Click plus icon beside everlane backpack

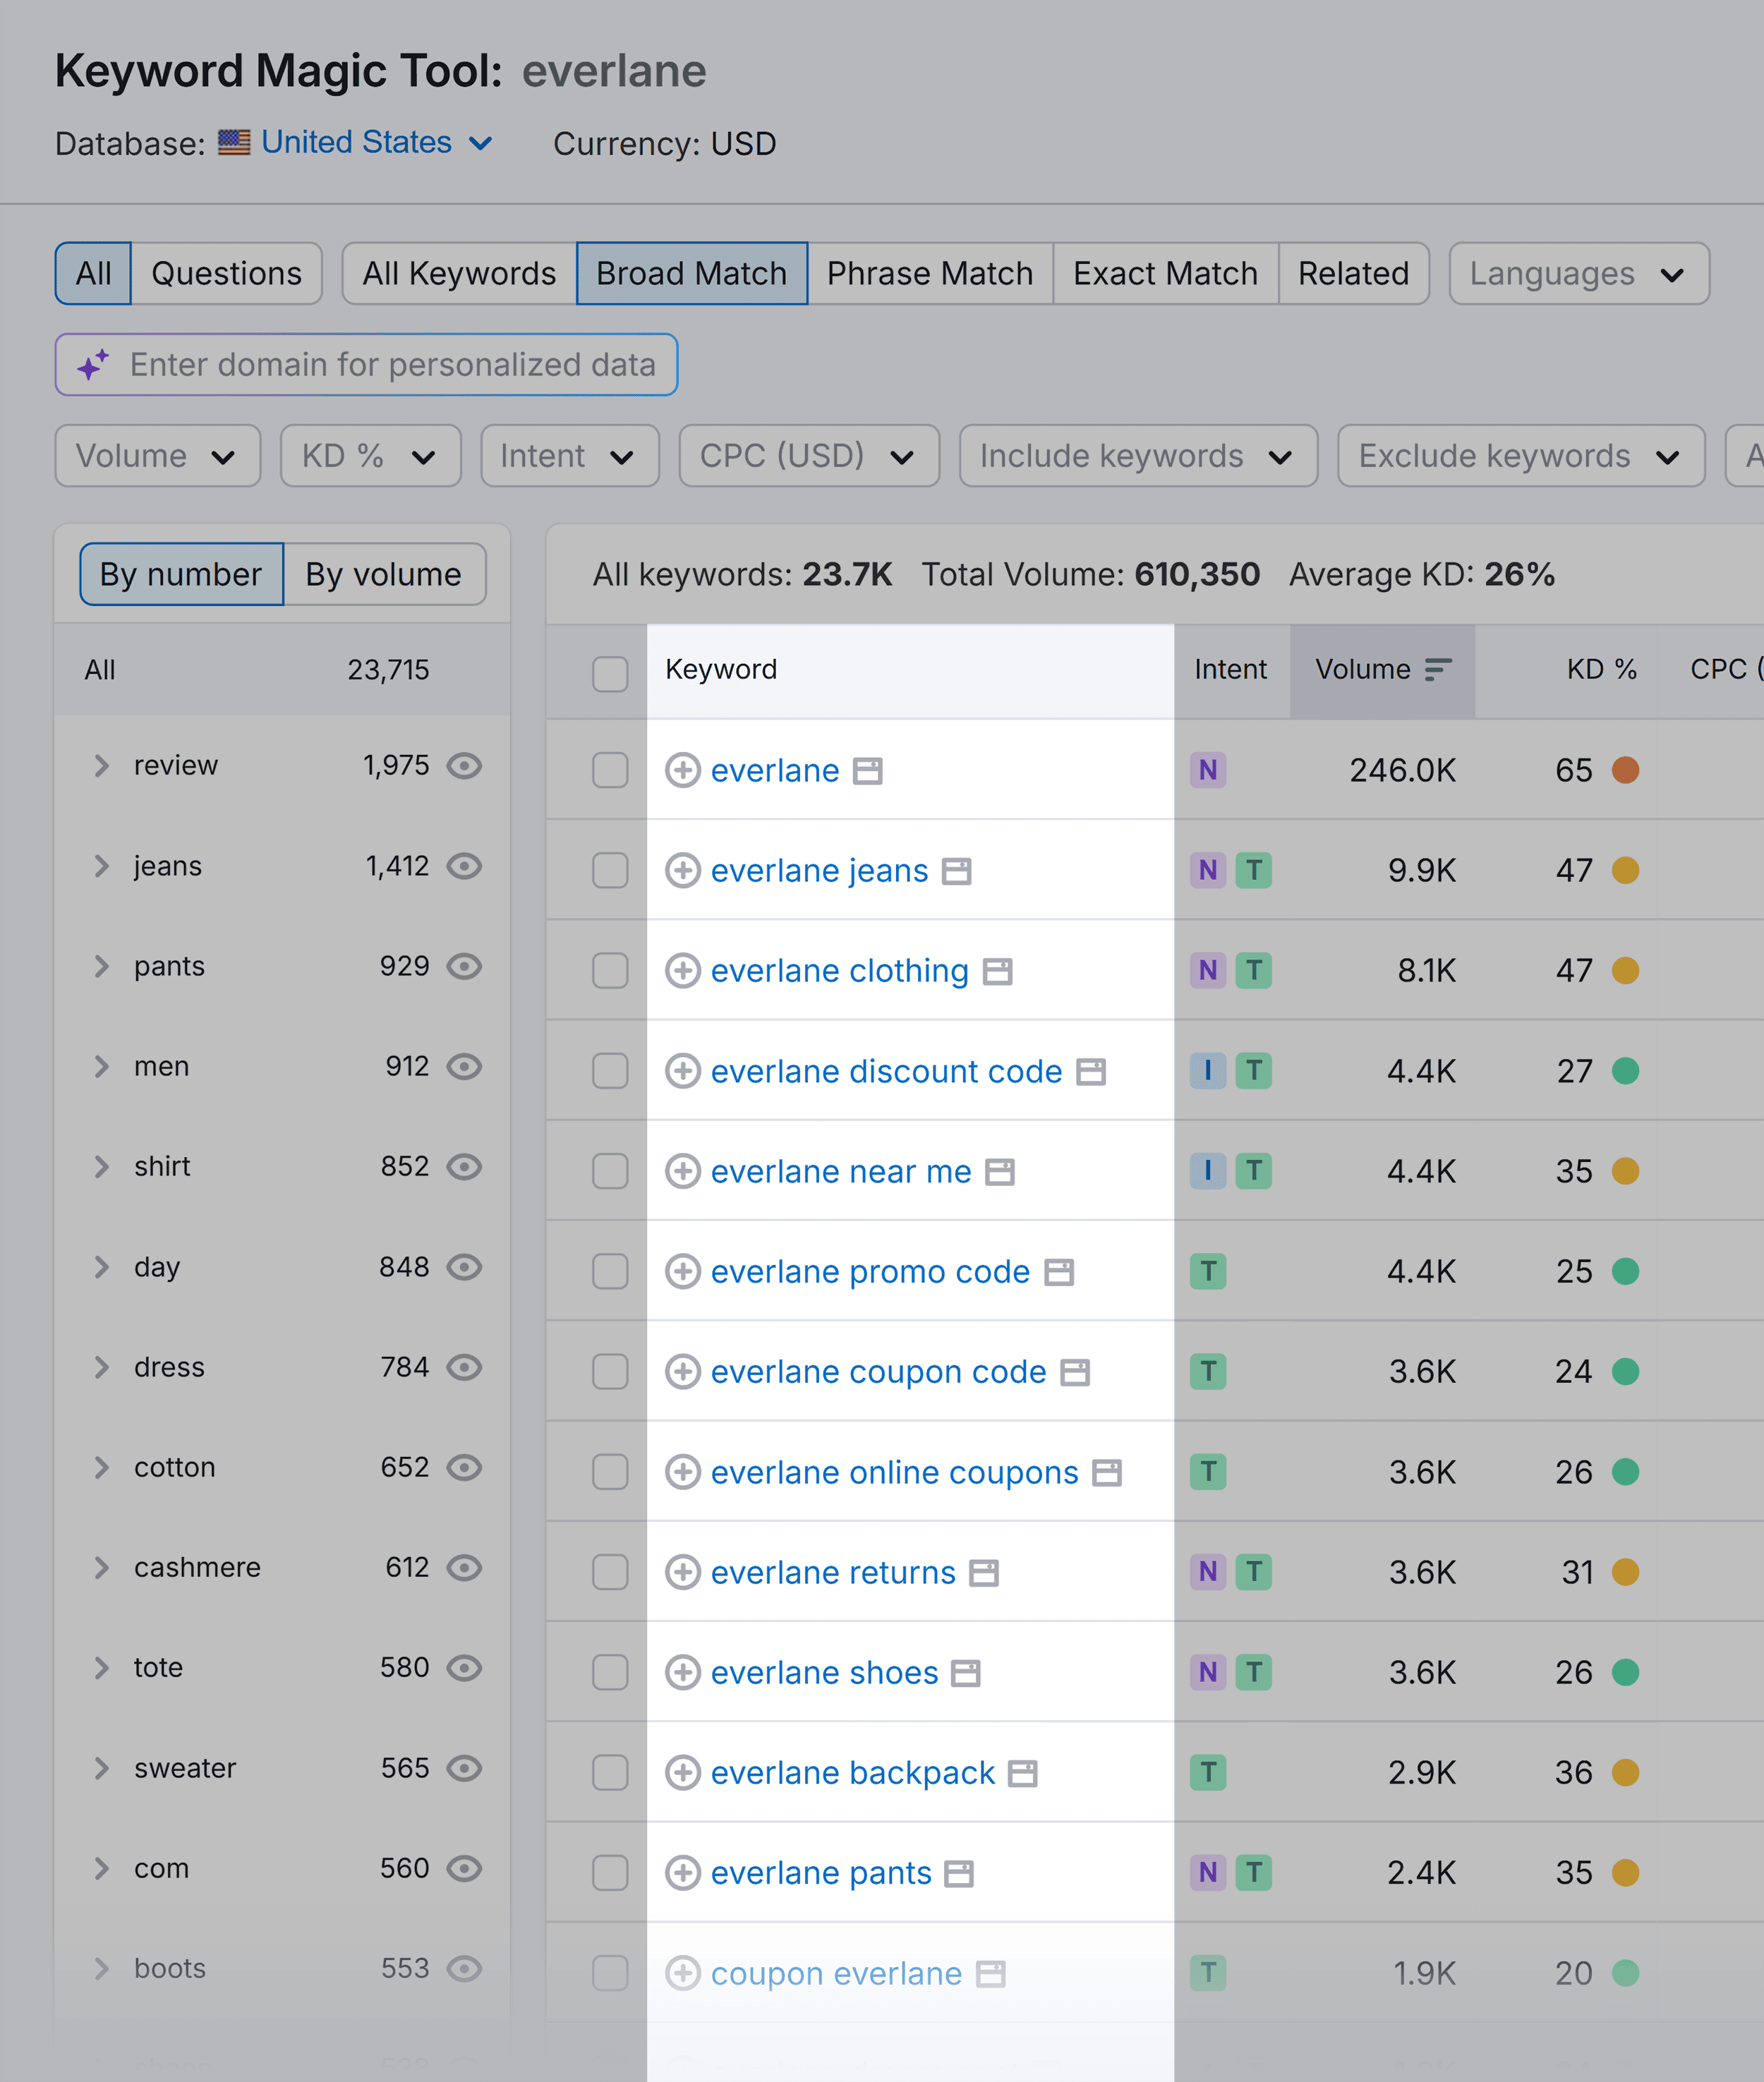point(682,1772)
